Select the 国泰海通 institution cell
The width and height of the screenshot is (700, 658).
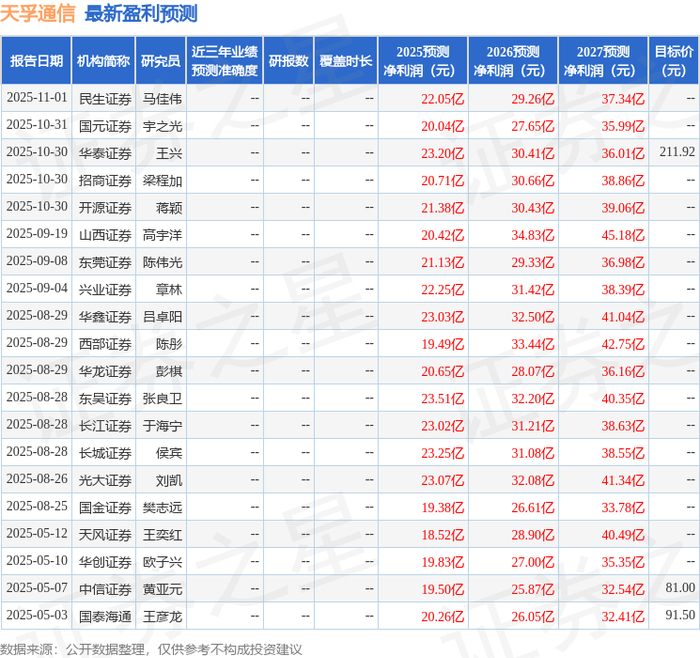pyautogui.click(x=105, y=616)
